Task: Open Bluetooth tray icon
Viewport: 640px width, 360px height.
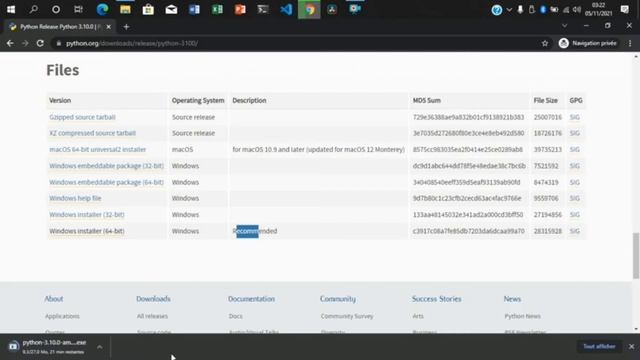Action: [x=543, y=9]
